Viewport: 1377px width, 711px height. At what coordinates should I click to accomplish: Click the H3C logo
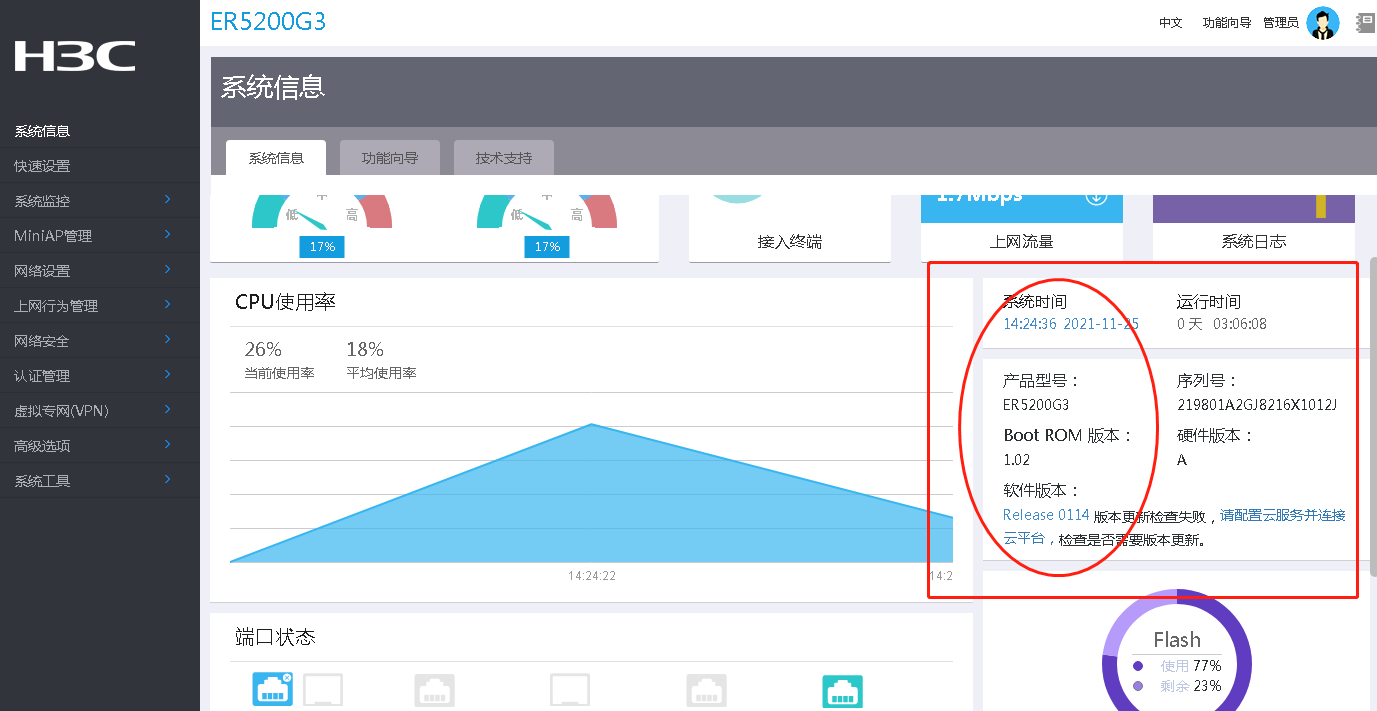tap(75, 56)
